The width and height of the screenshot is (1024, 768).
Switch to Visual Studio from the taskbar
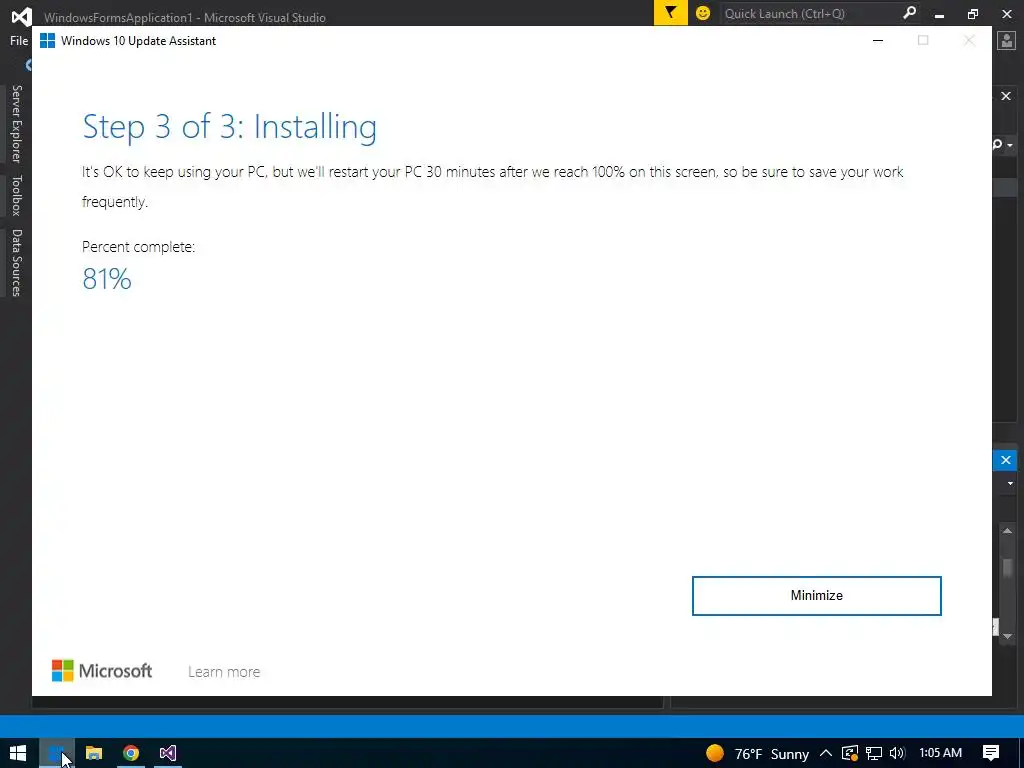pos(168,753)
